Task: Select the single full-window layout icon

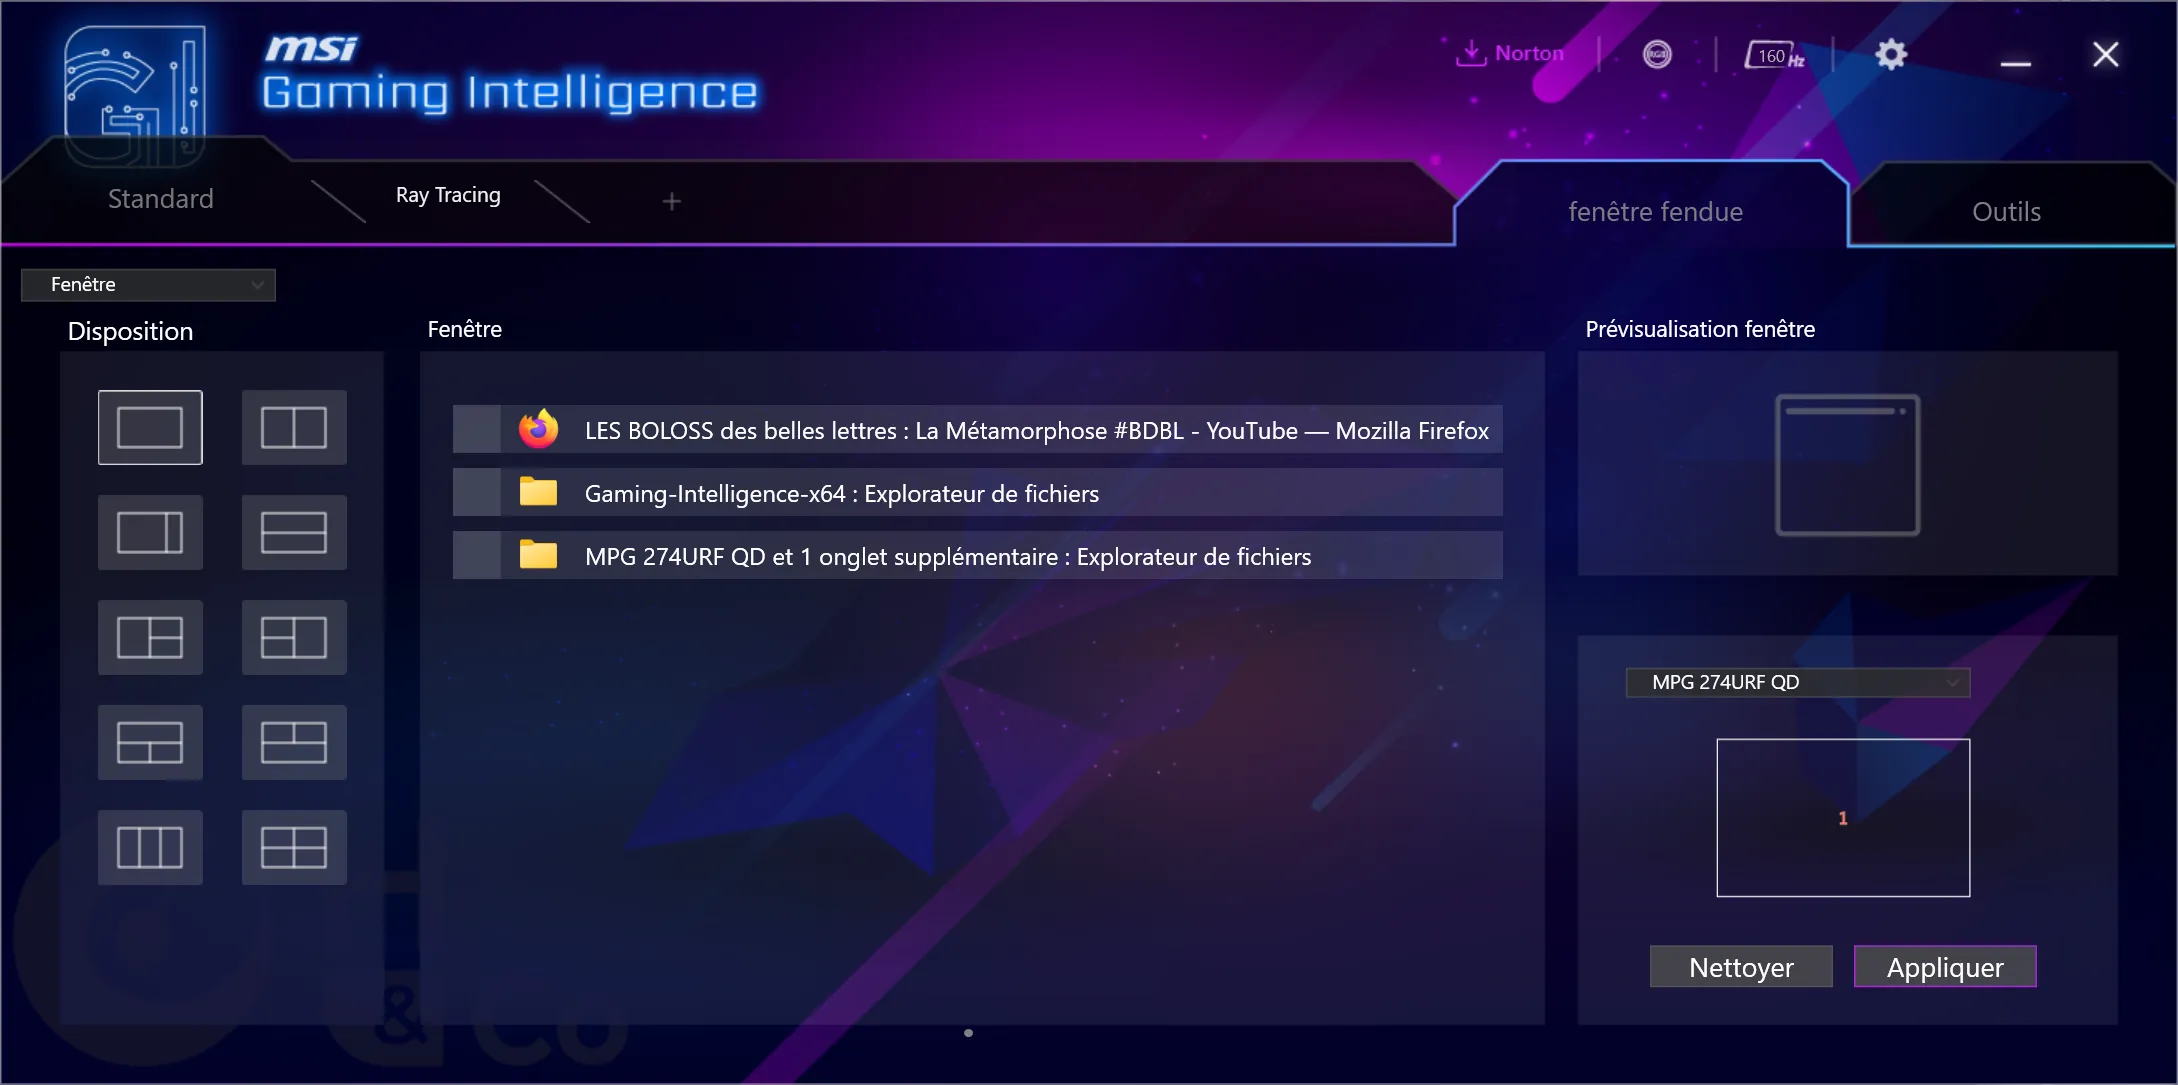Action: click(150, 425)
